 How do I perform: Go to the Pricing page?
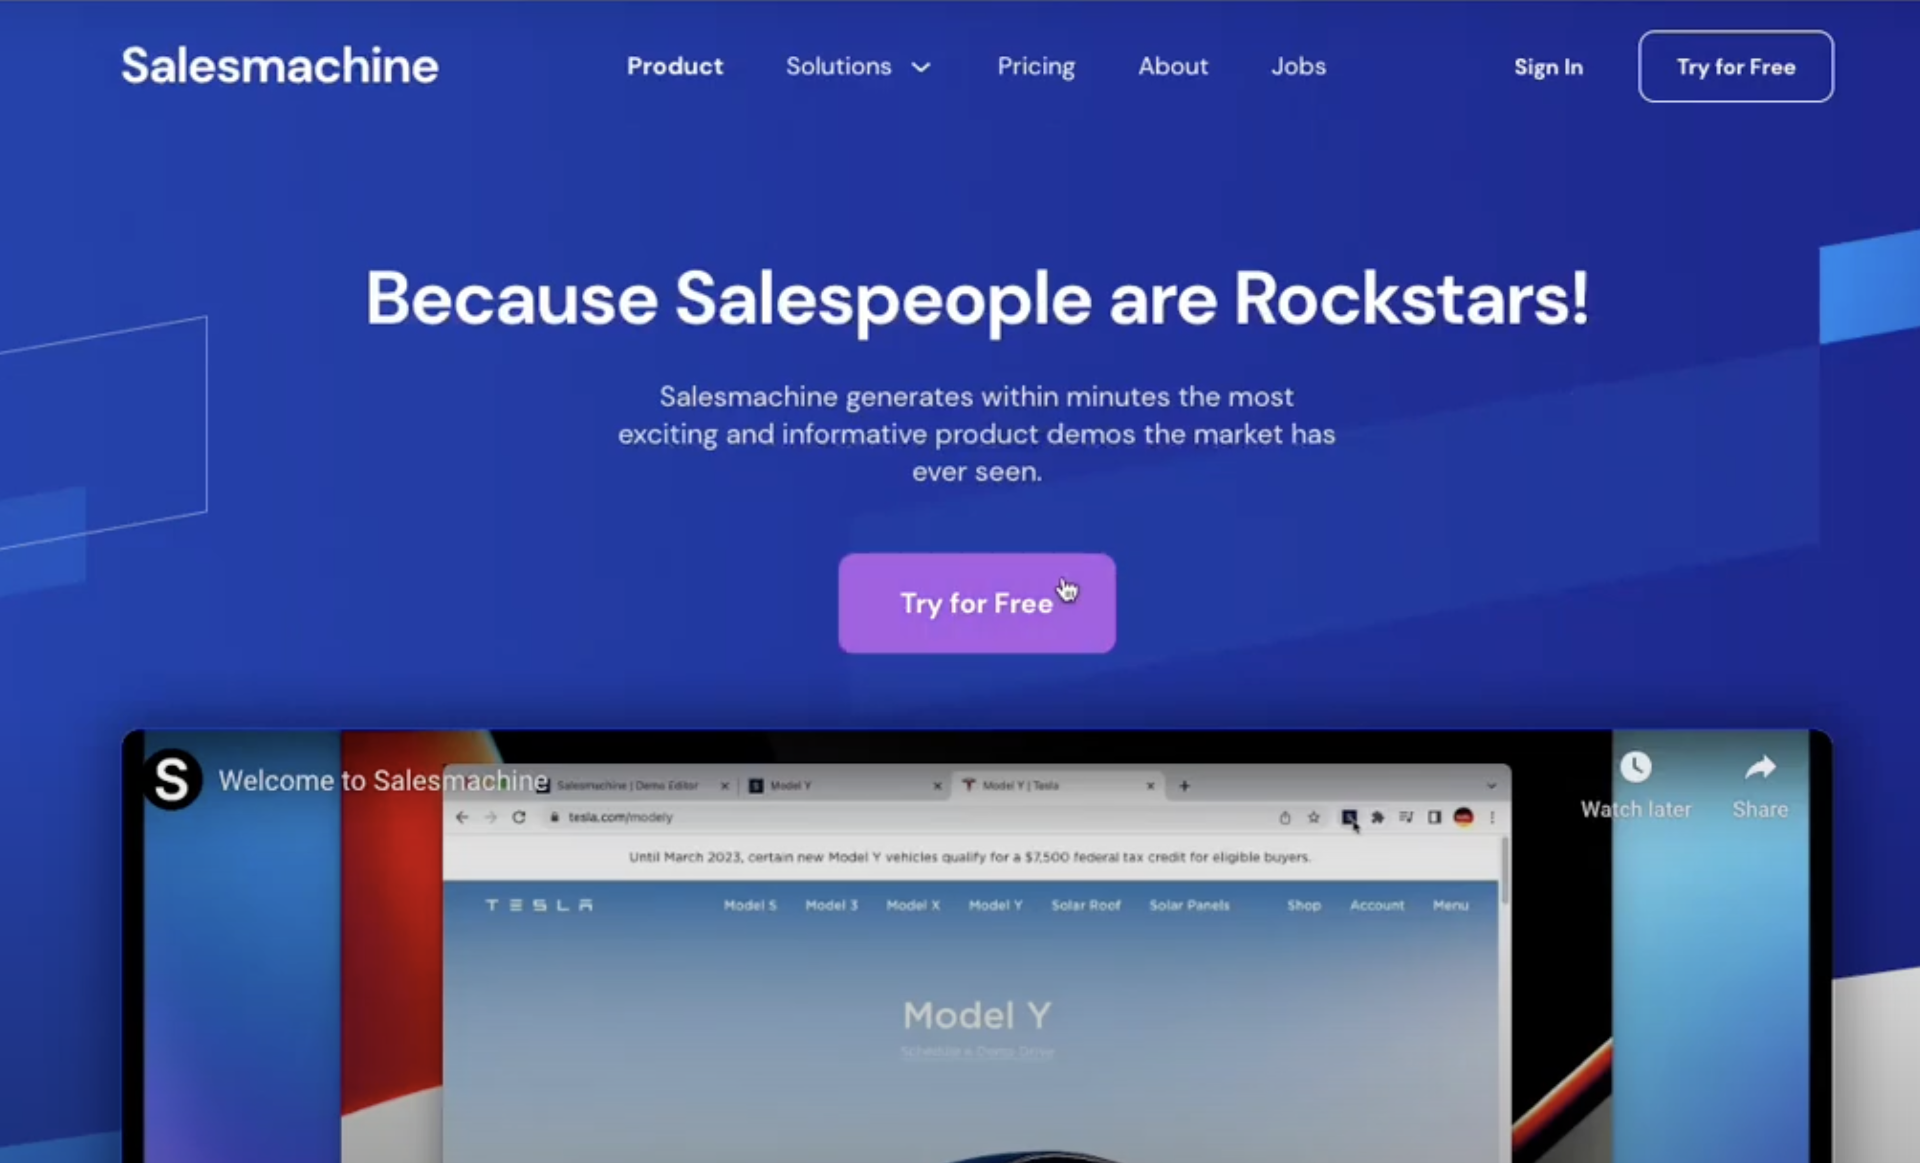(1035, 66)
